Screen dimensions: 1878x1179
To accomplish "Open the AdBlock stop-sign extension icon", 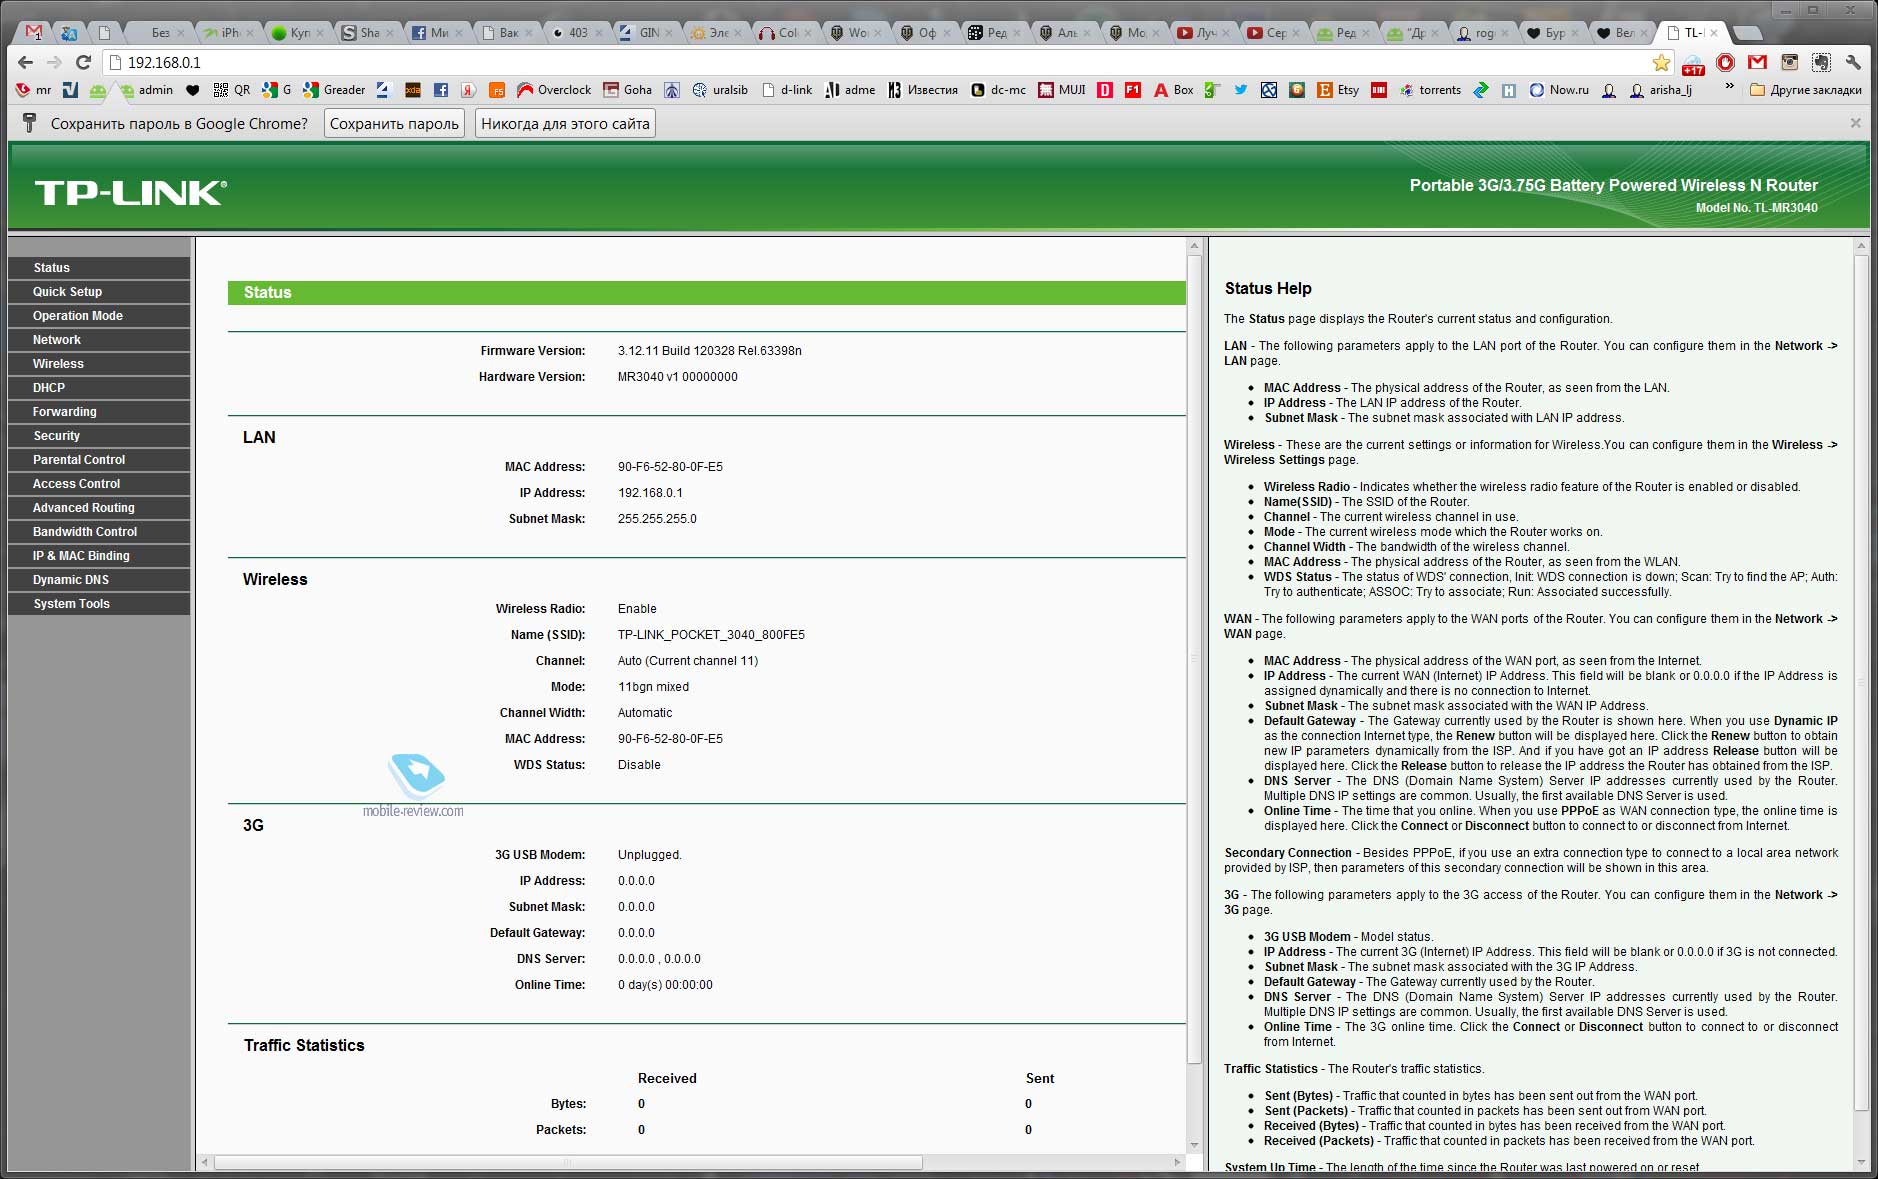I will tap(1725, 62).
